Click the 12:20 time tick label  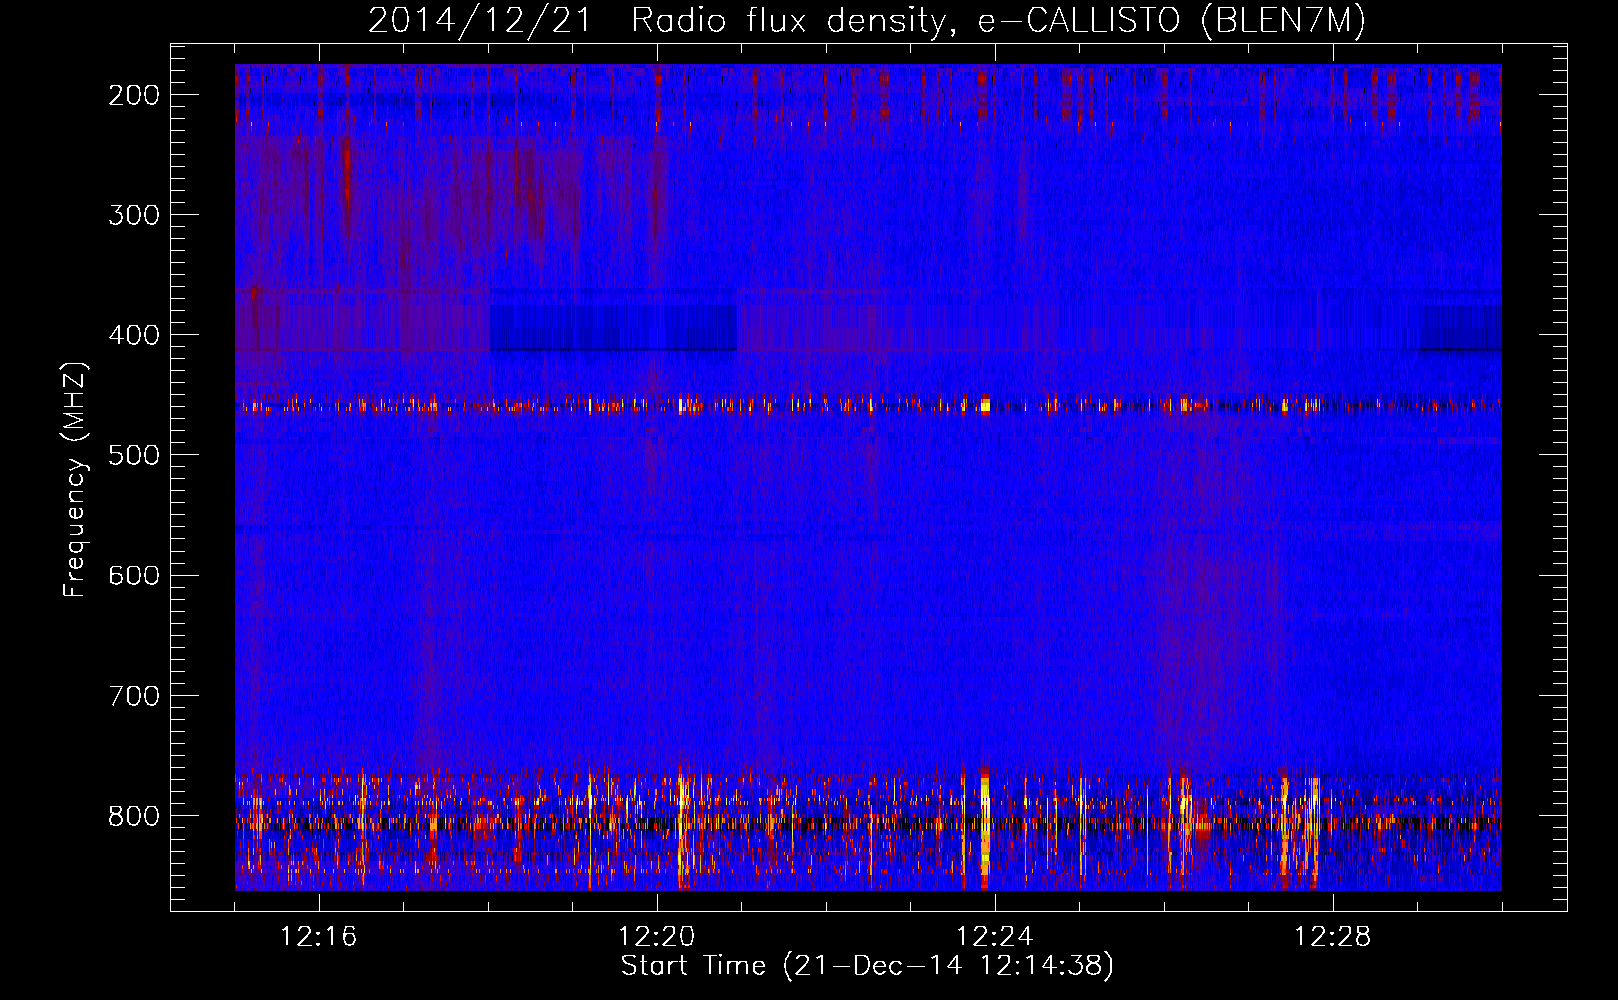657,937
